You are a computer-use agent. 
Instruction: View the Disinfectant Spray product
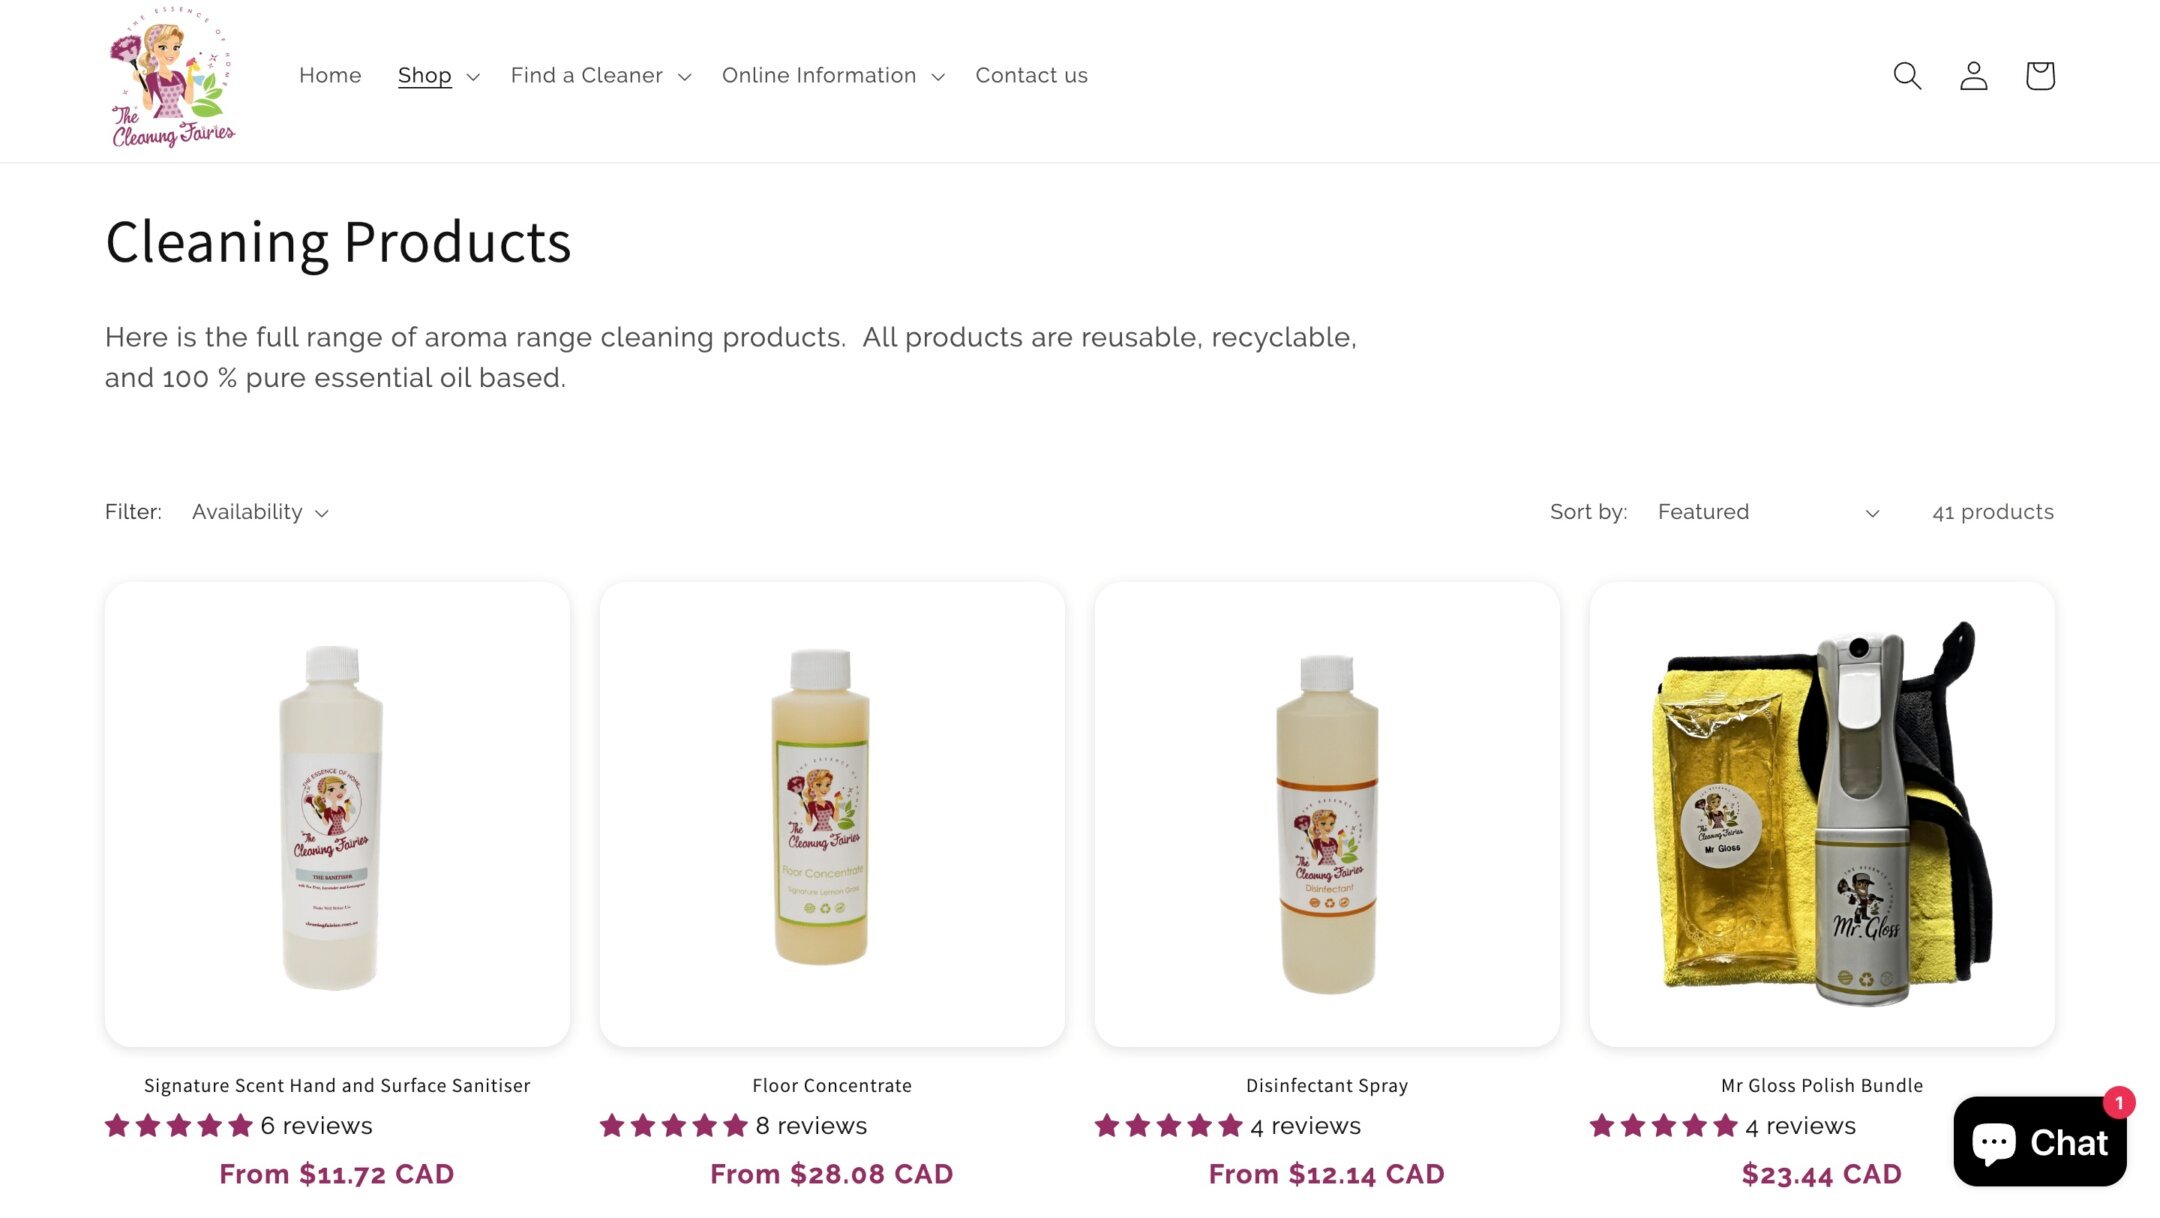1326,1084
